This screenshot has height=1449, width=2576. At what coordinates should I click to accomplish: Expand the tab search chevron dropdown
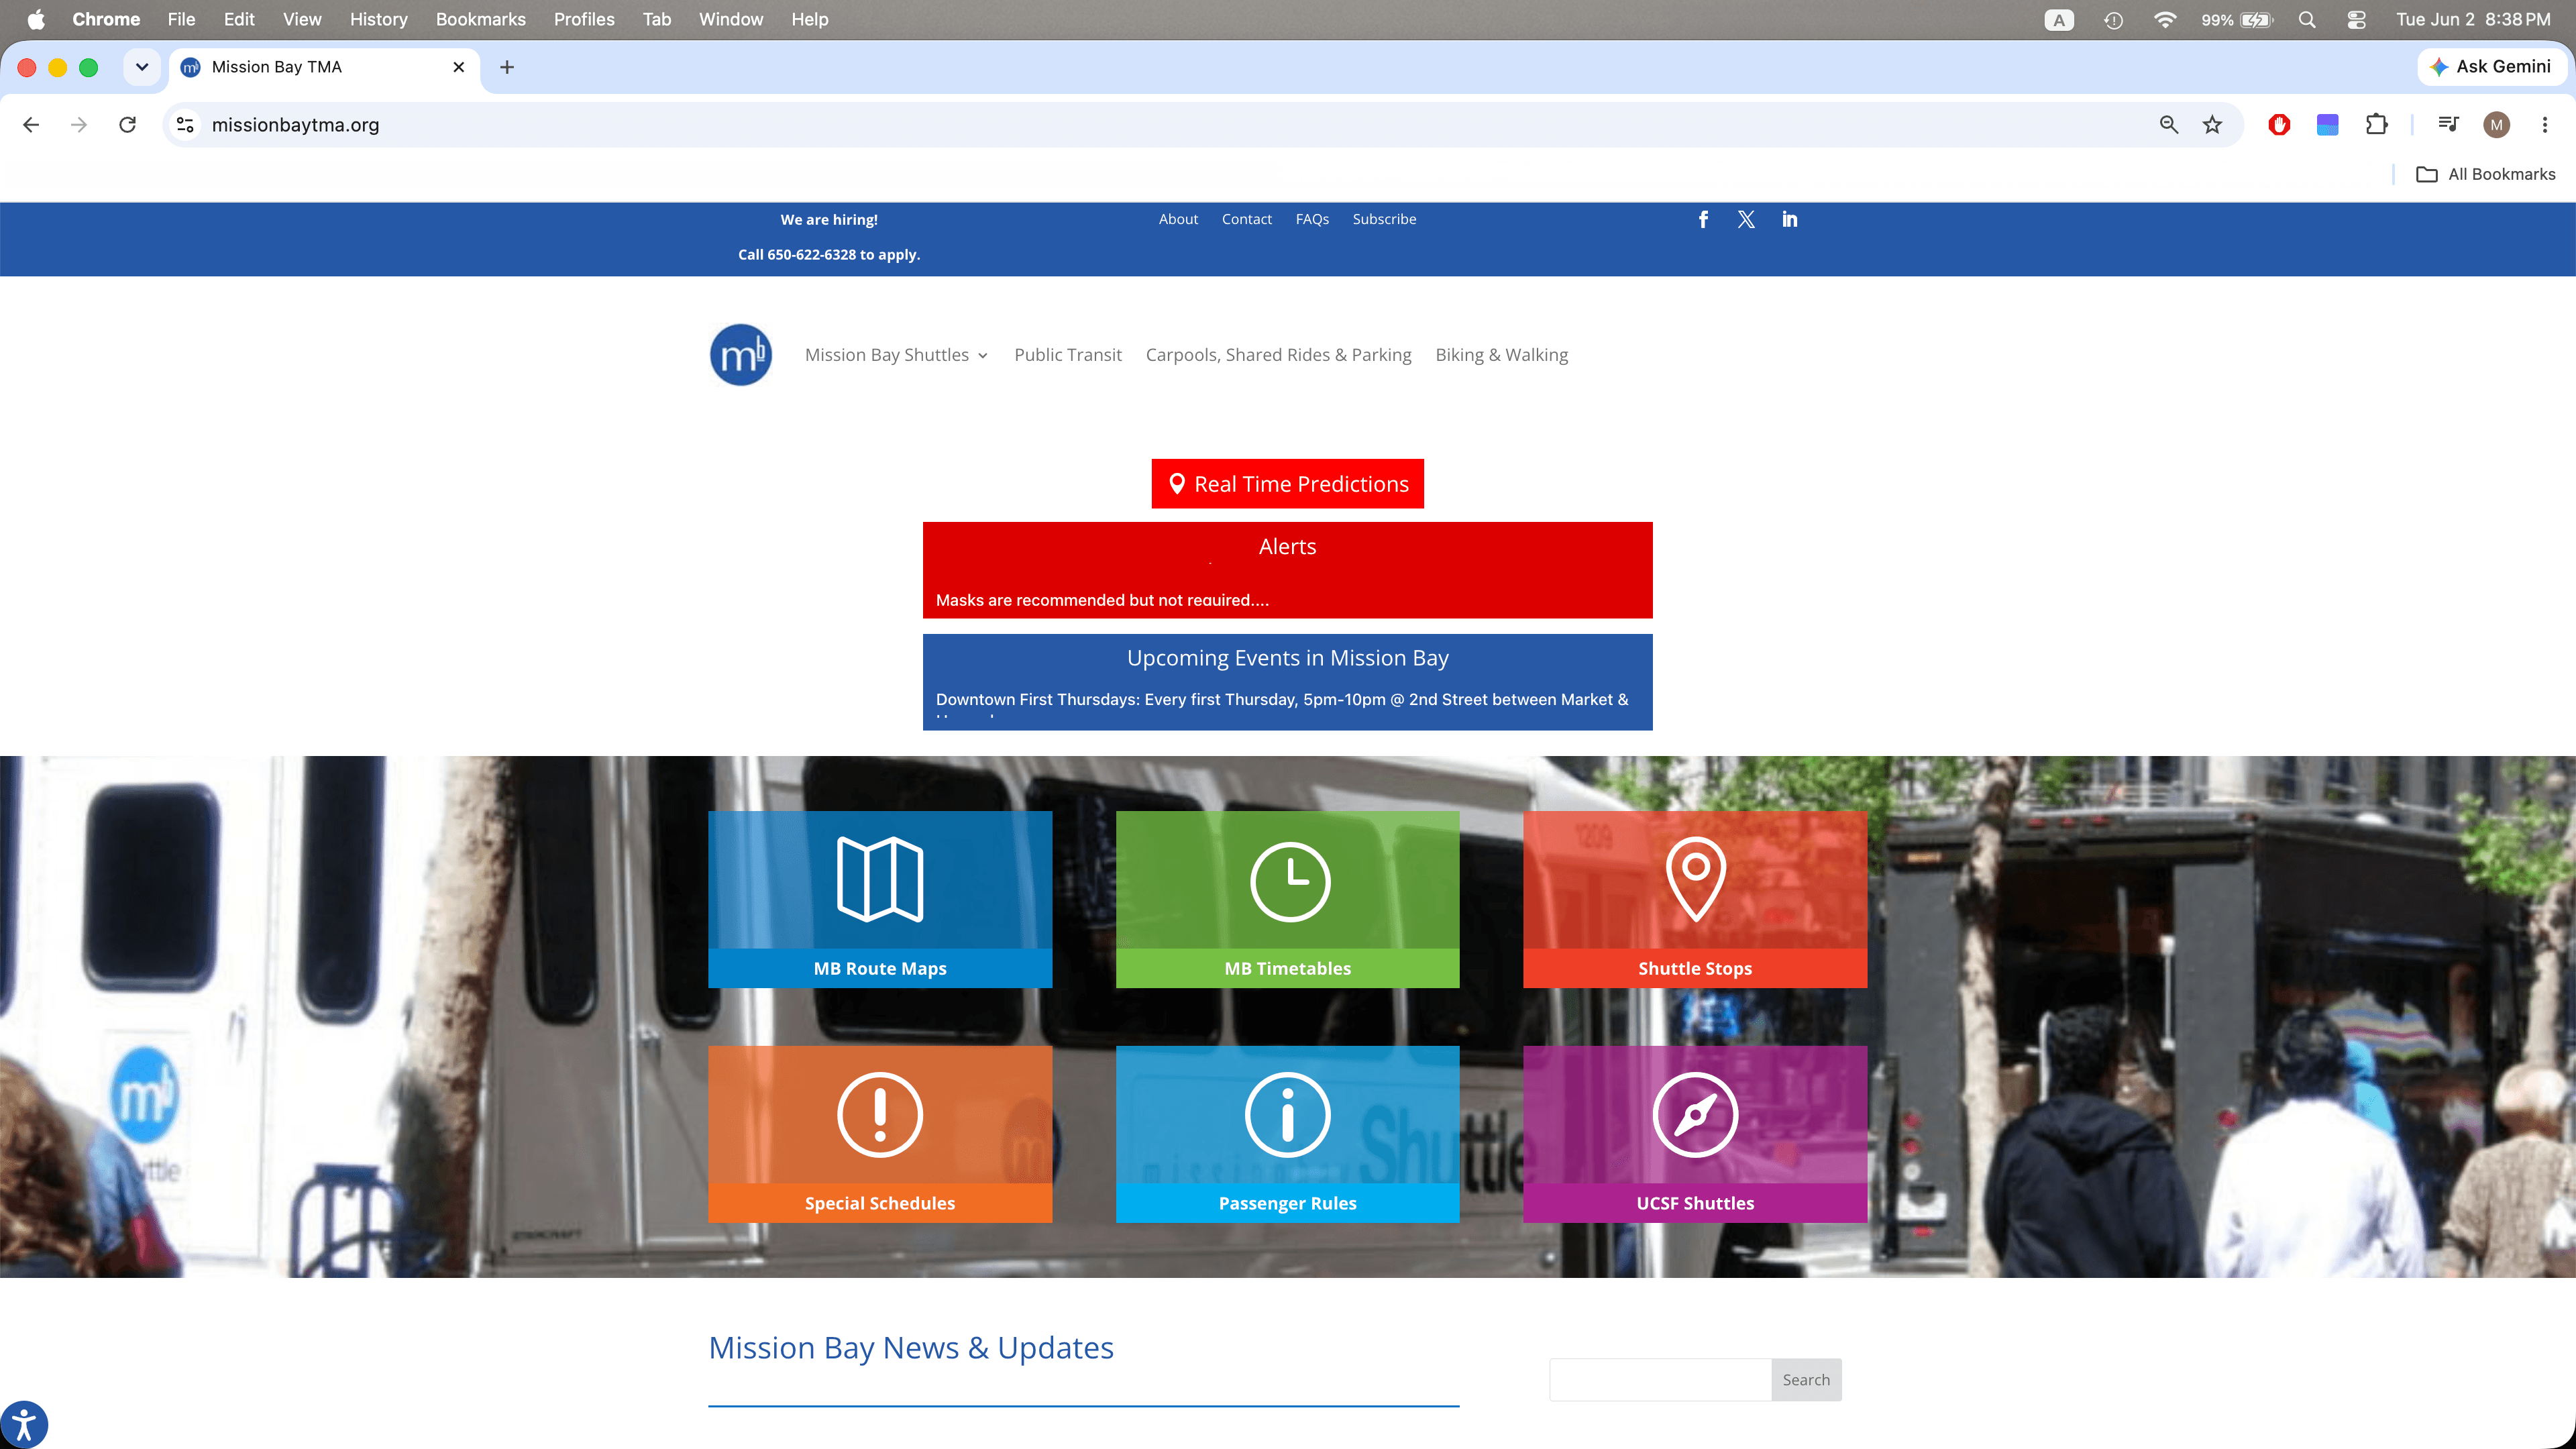tap(142, 67)
